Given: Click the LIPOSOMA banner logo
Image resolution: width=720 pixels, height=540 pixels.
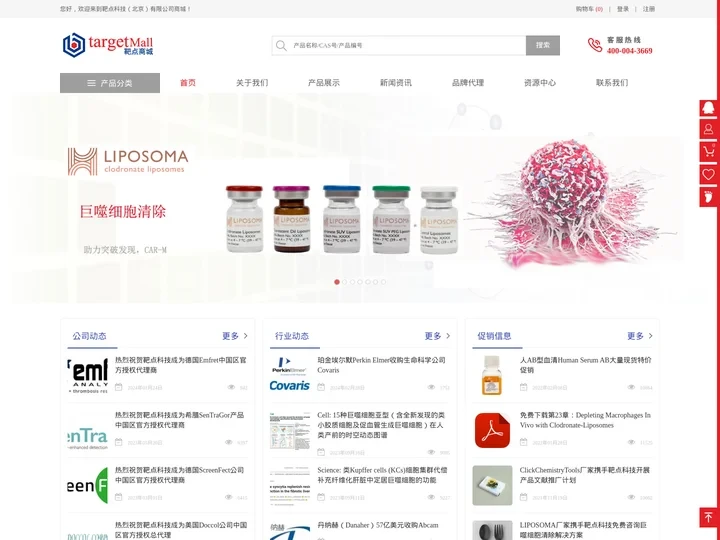Looking at the screenshot, I should (x=128, y=162).
